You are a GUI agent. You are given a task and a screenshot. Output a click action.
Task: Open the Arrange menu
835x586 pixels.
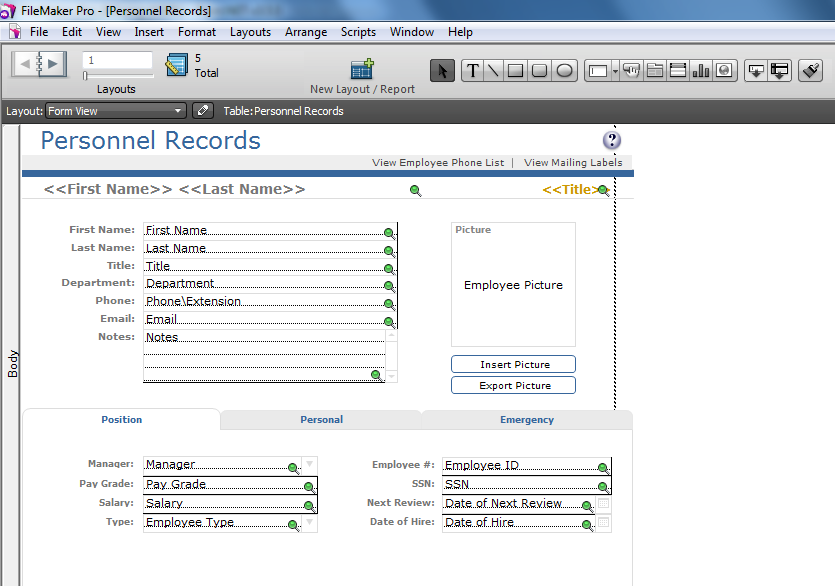pos(306,32)
